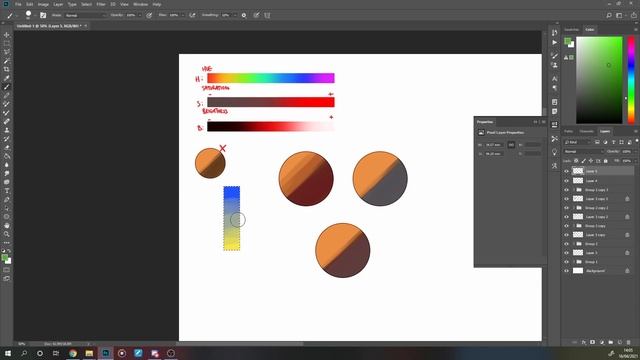Add layer style with fx icon
The width and height of the screenshot is (640, 360).
point(584,342)
